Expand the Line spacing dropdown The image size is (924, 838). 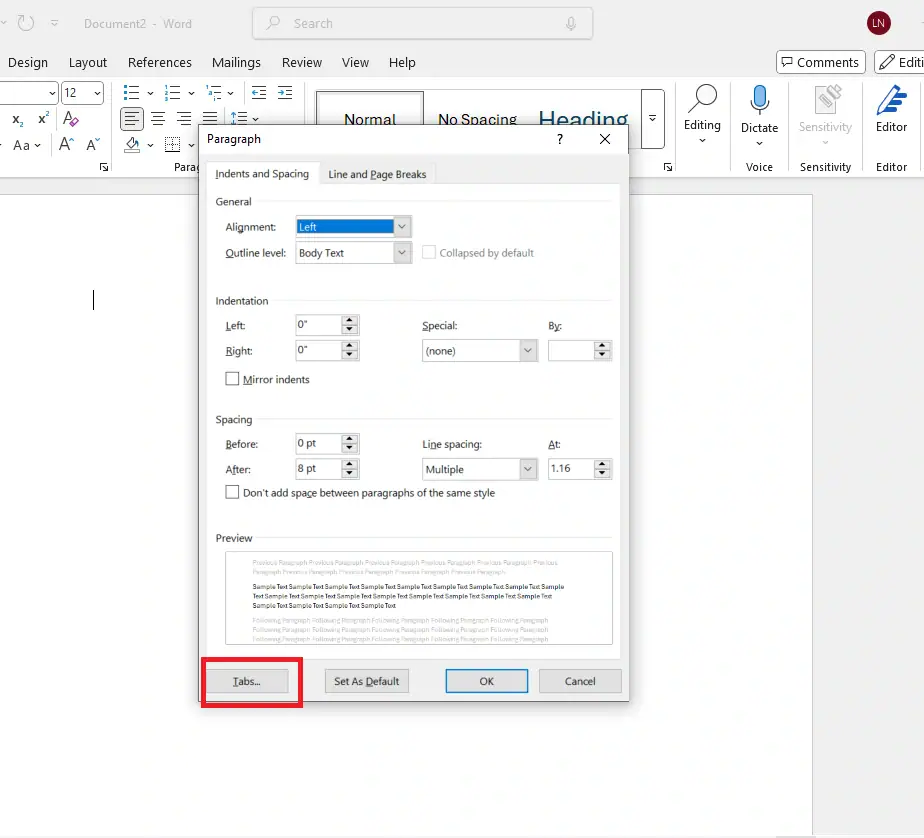click(x=528, y=469)
